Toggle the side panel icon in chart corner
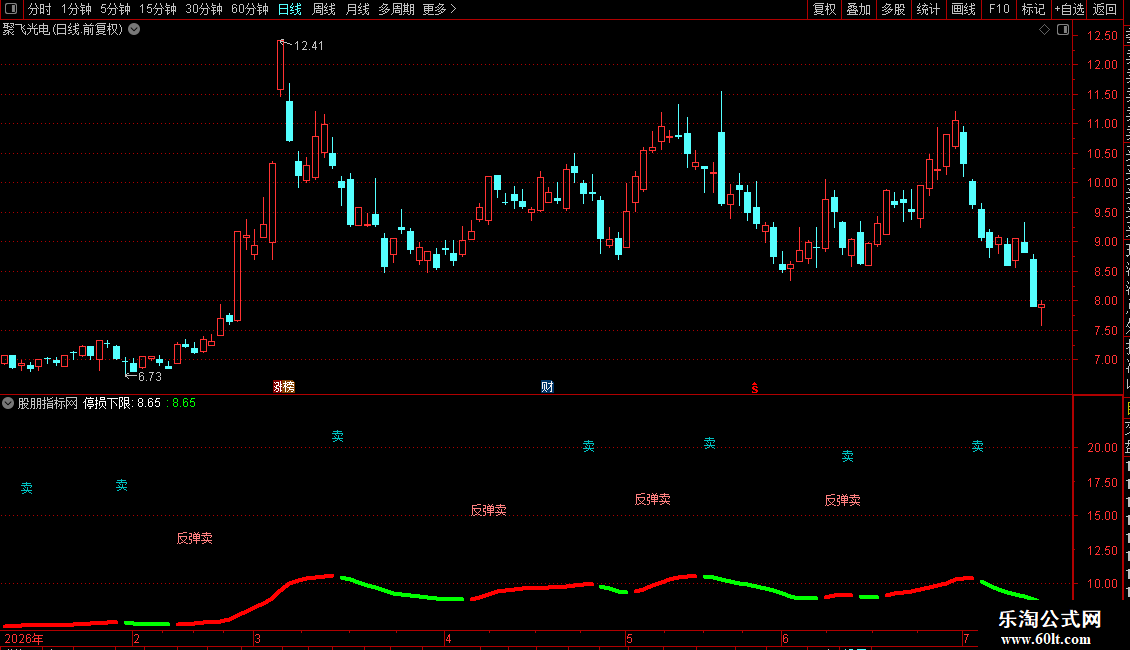This screenshot has height=650, width=1130. (1063, 30)
